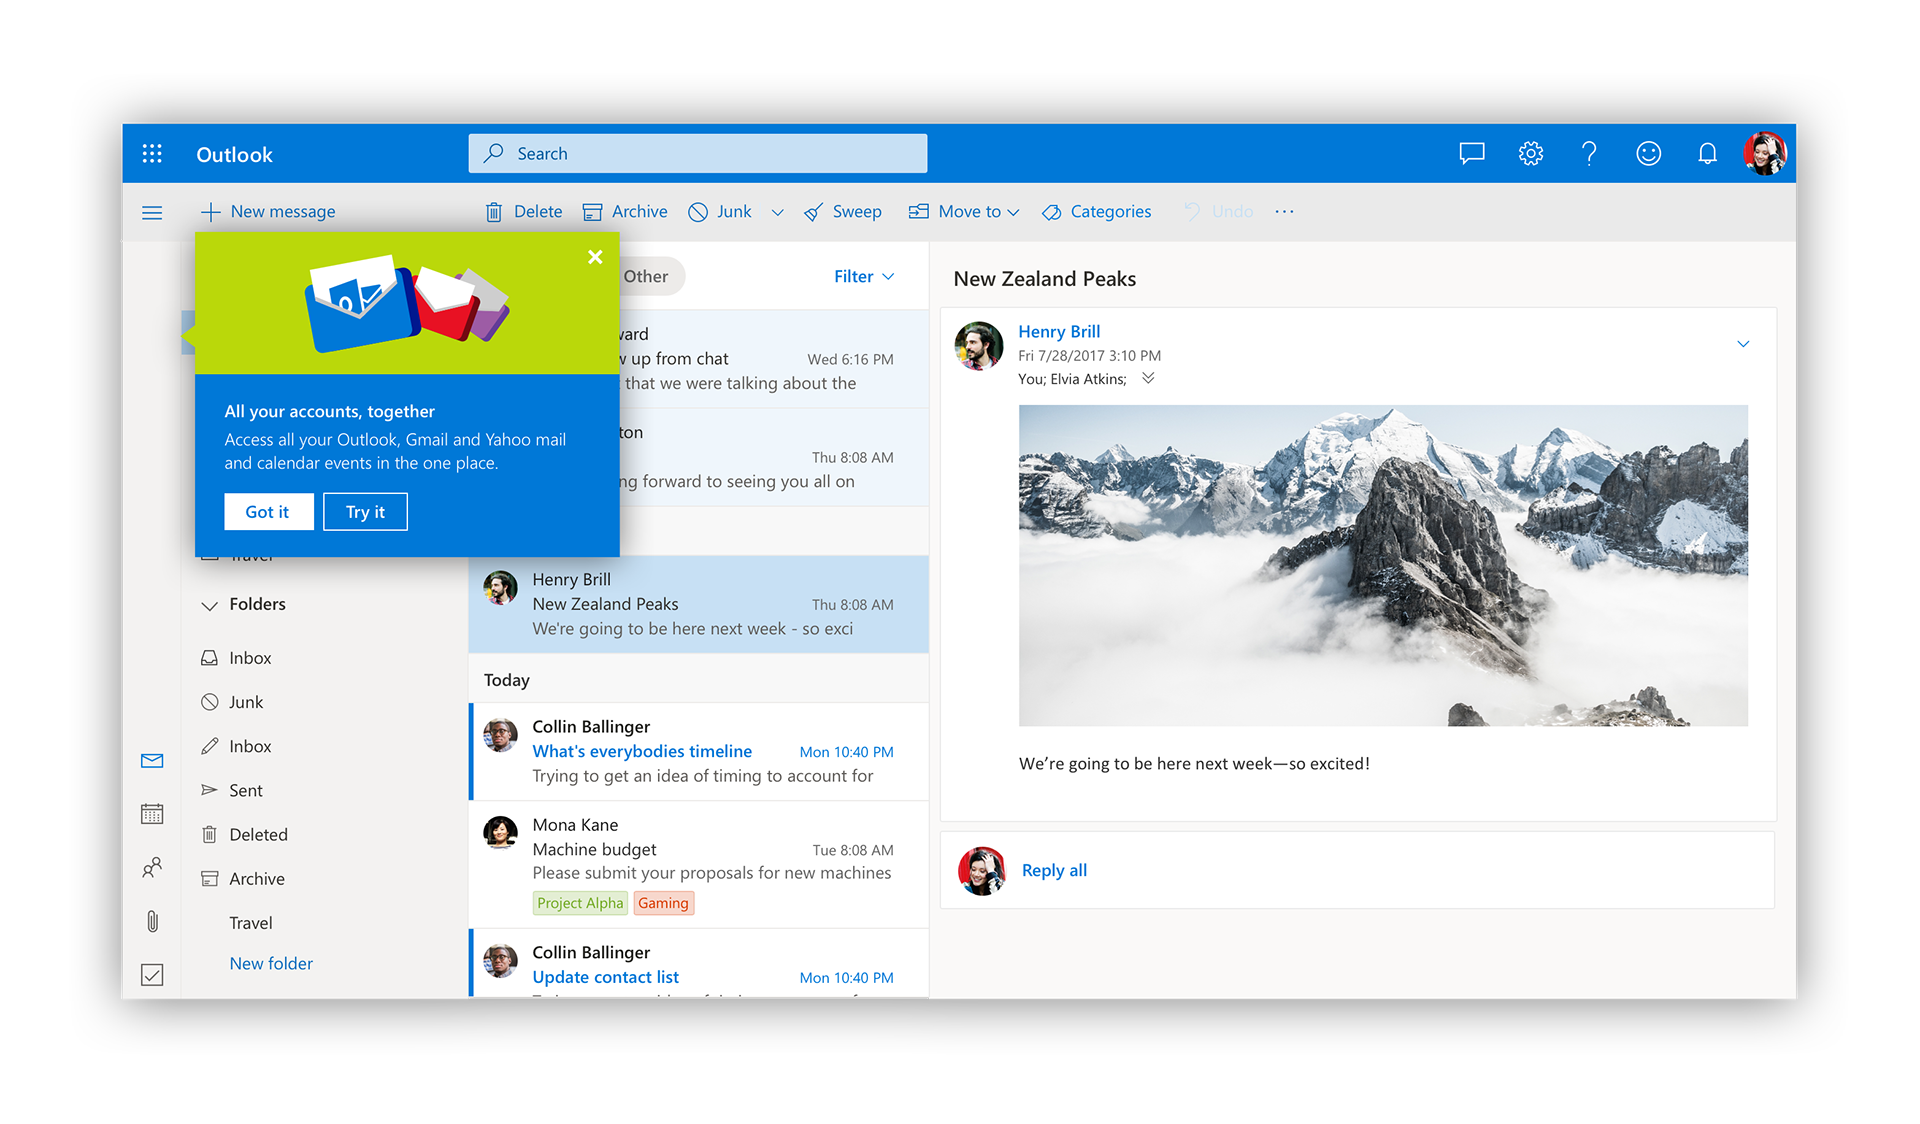The width and height of the screenshot is (1920, 1124).
Task: Click Henry Brill's avatar in reading pane
Action: 979,346
